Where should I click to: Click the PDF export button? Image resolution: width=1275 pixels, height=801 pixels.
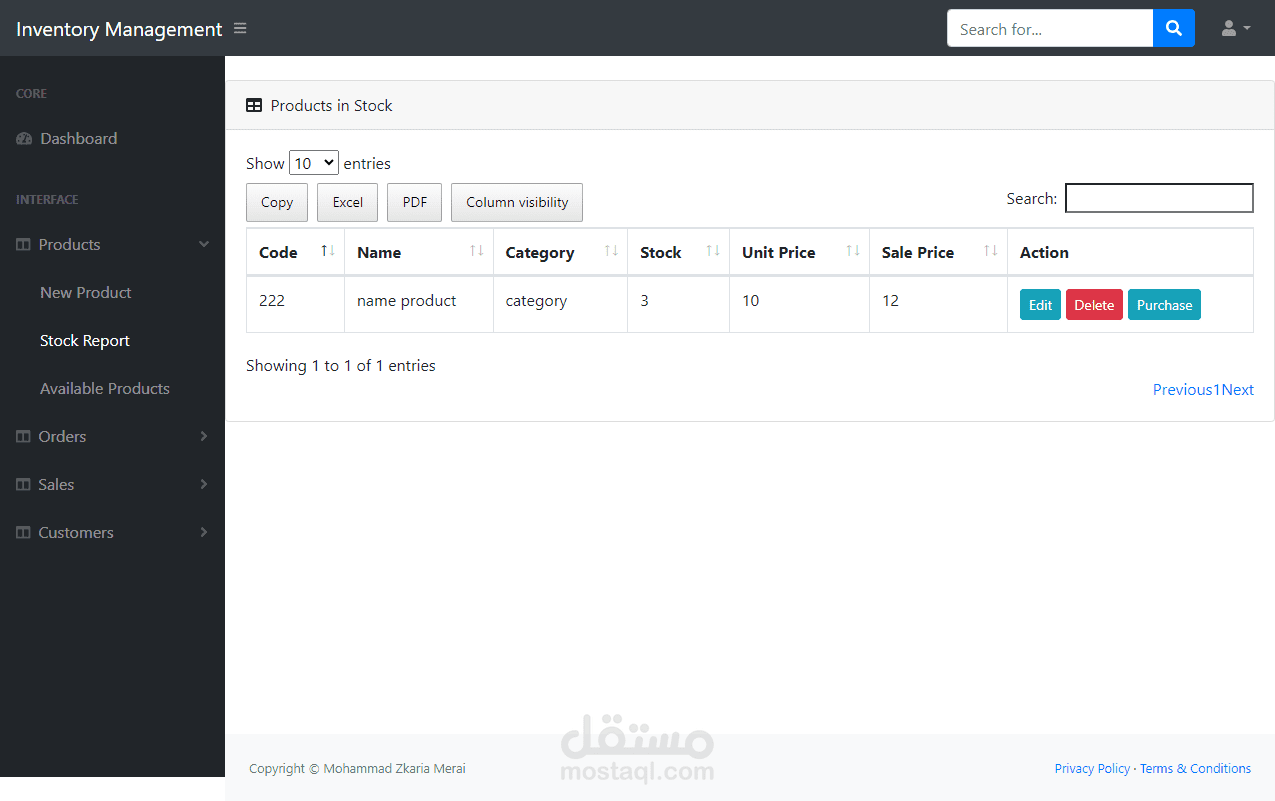pyautogui.click(x=415, y=202)
